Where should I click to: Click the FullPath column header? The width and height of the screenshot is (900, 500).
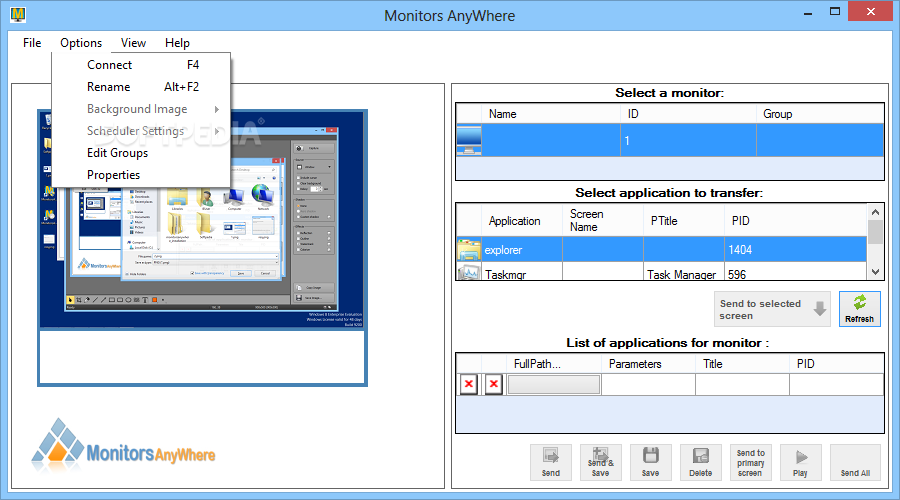(x=554, y=363)
